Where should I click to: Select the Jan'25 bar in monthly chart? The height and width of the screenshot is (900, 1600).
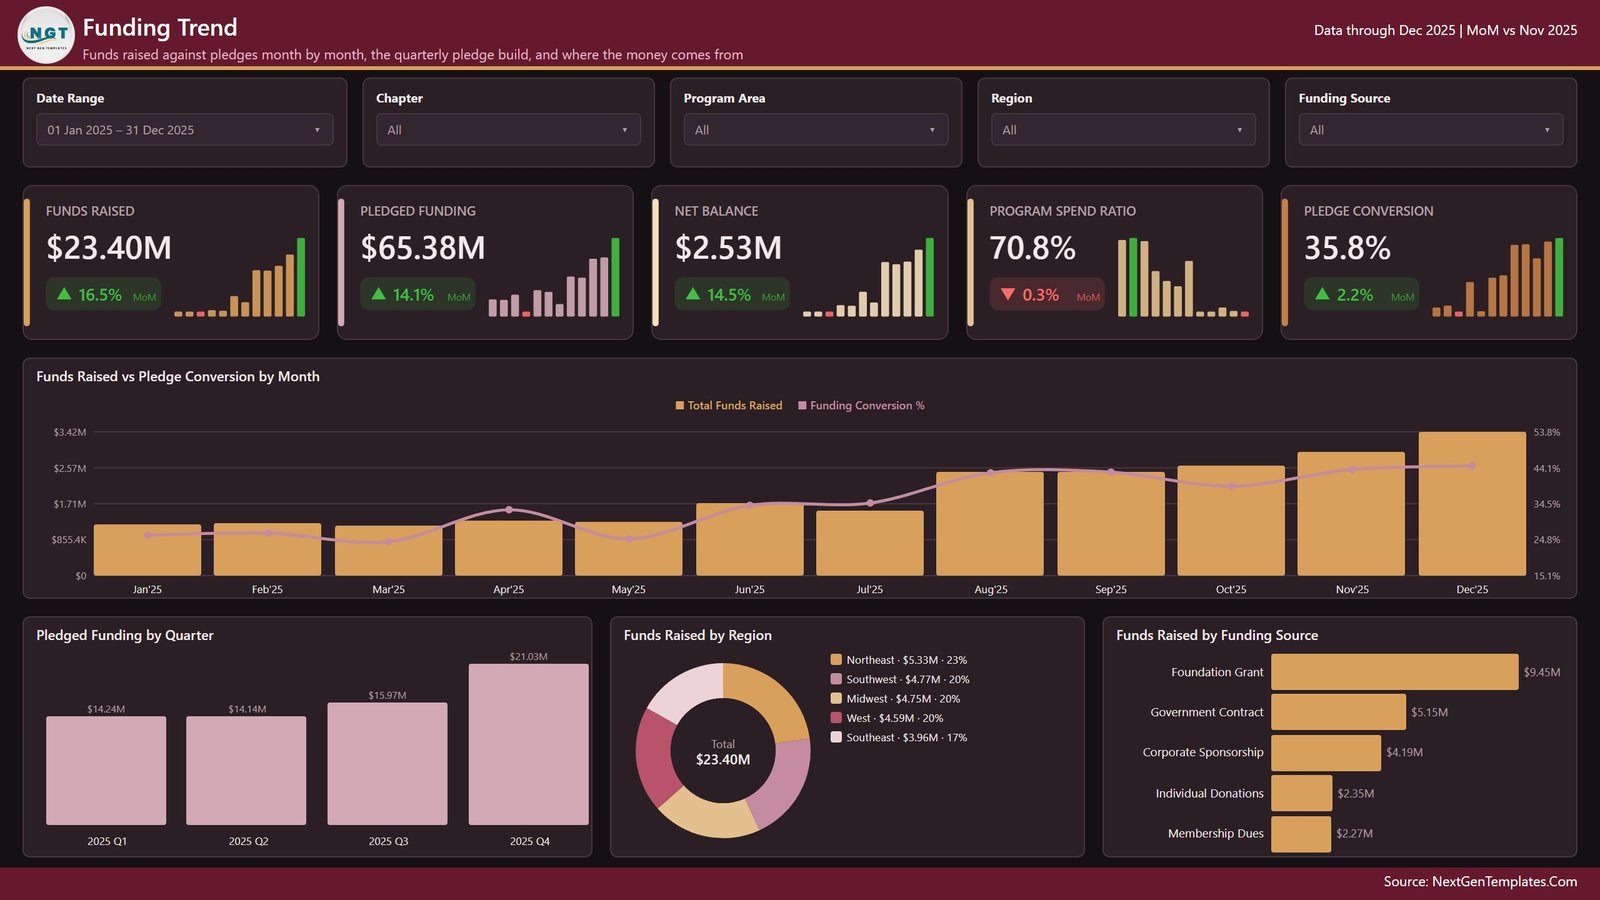(x=147, y=550)
